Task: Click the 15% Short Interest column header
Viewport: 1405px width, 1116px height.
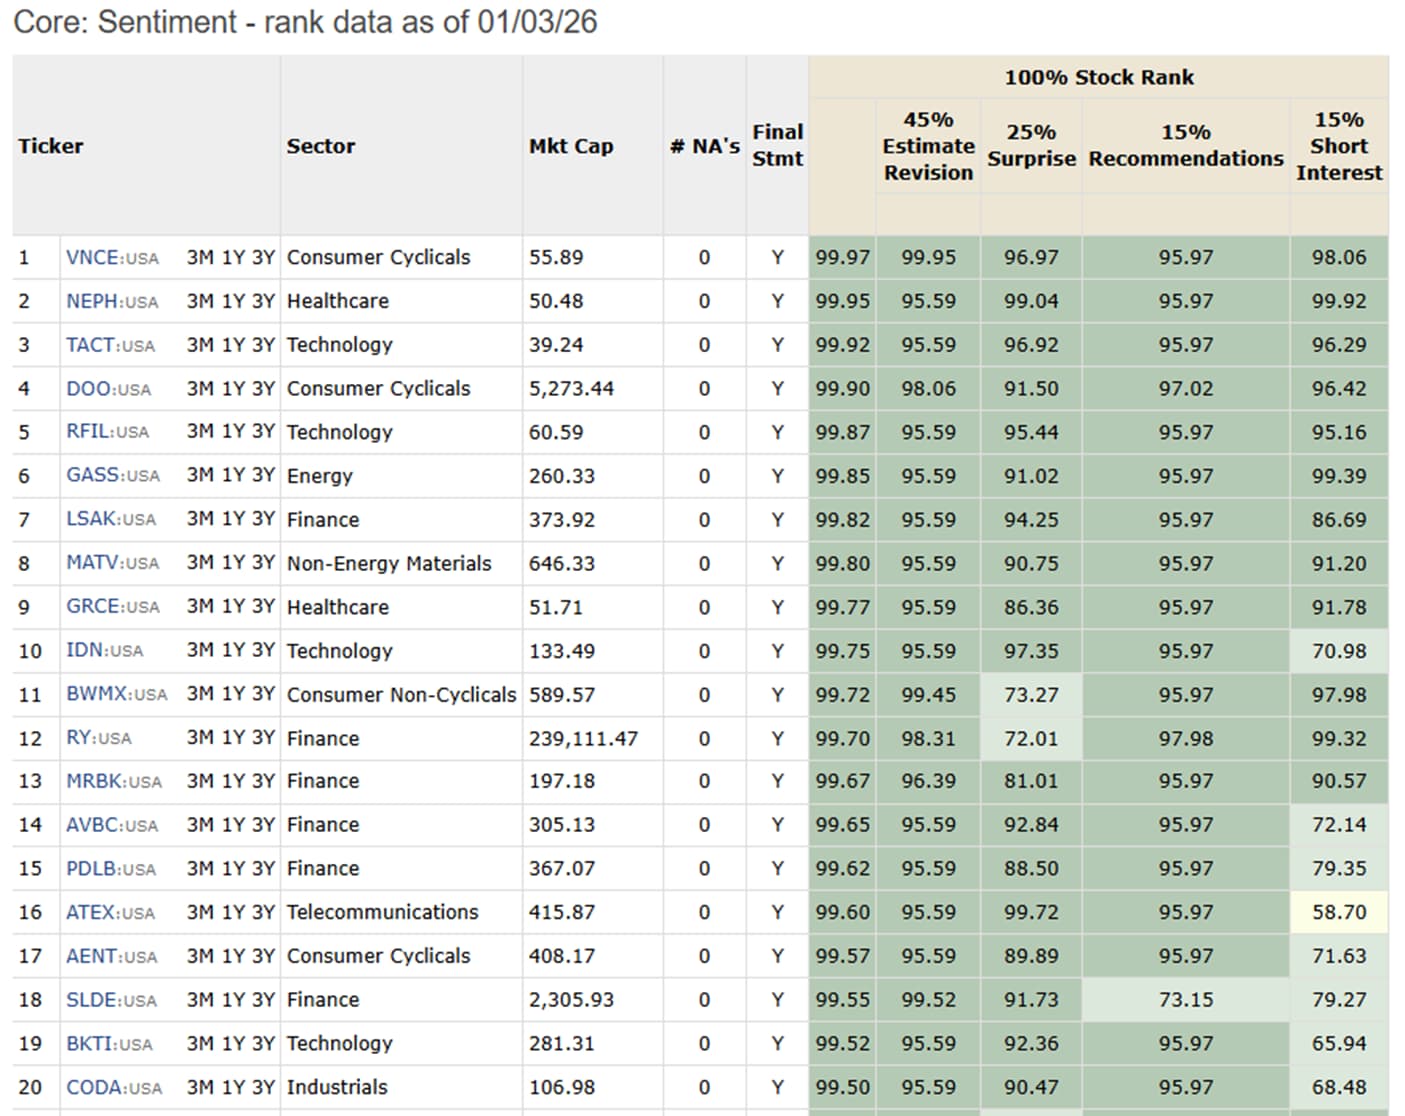Action: tap(1338, 146)
